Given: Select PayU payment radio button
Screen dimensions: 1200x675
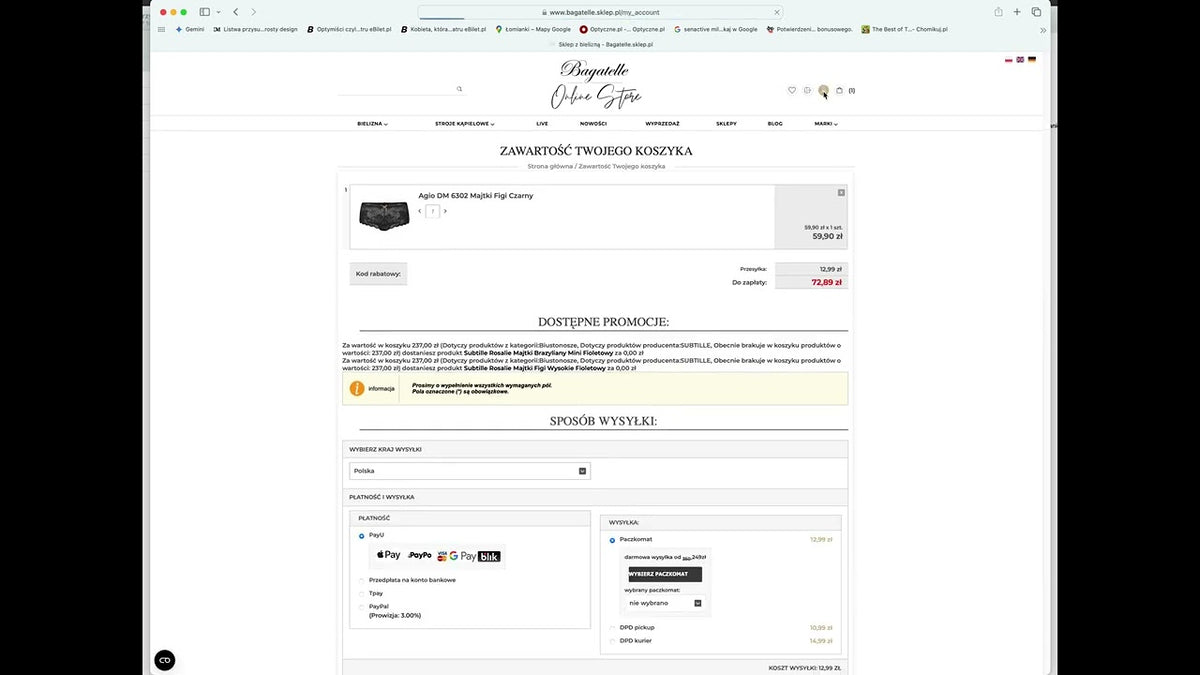Looking at the screenshot, I should [362, 536].
